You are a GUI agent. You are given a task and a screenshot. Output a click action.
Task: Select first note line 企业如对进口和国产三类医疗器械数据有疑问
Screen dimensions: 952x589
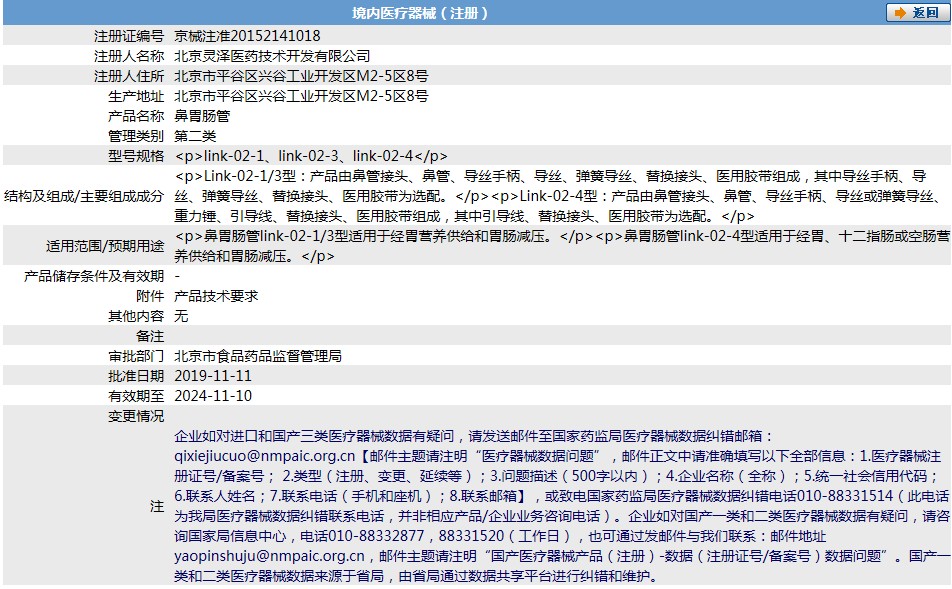[x=314, y=436]
